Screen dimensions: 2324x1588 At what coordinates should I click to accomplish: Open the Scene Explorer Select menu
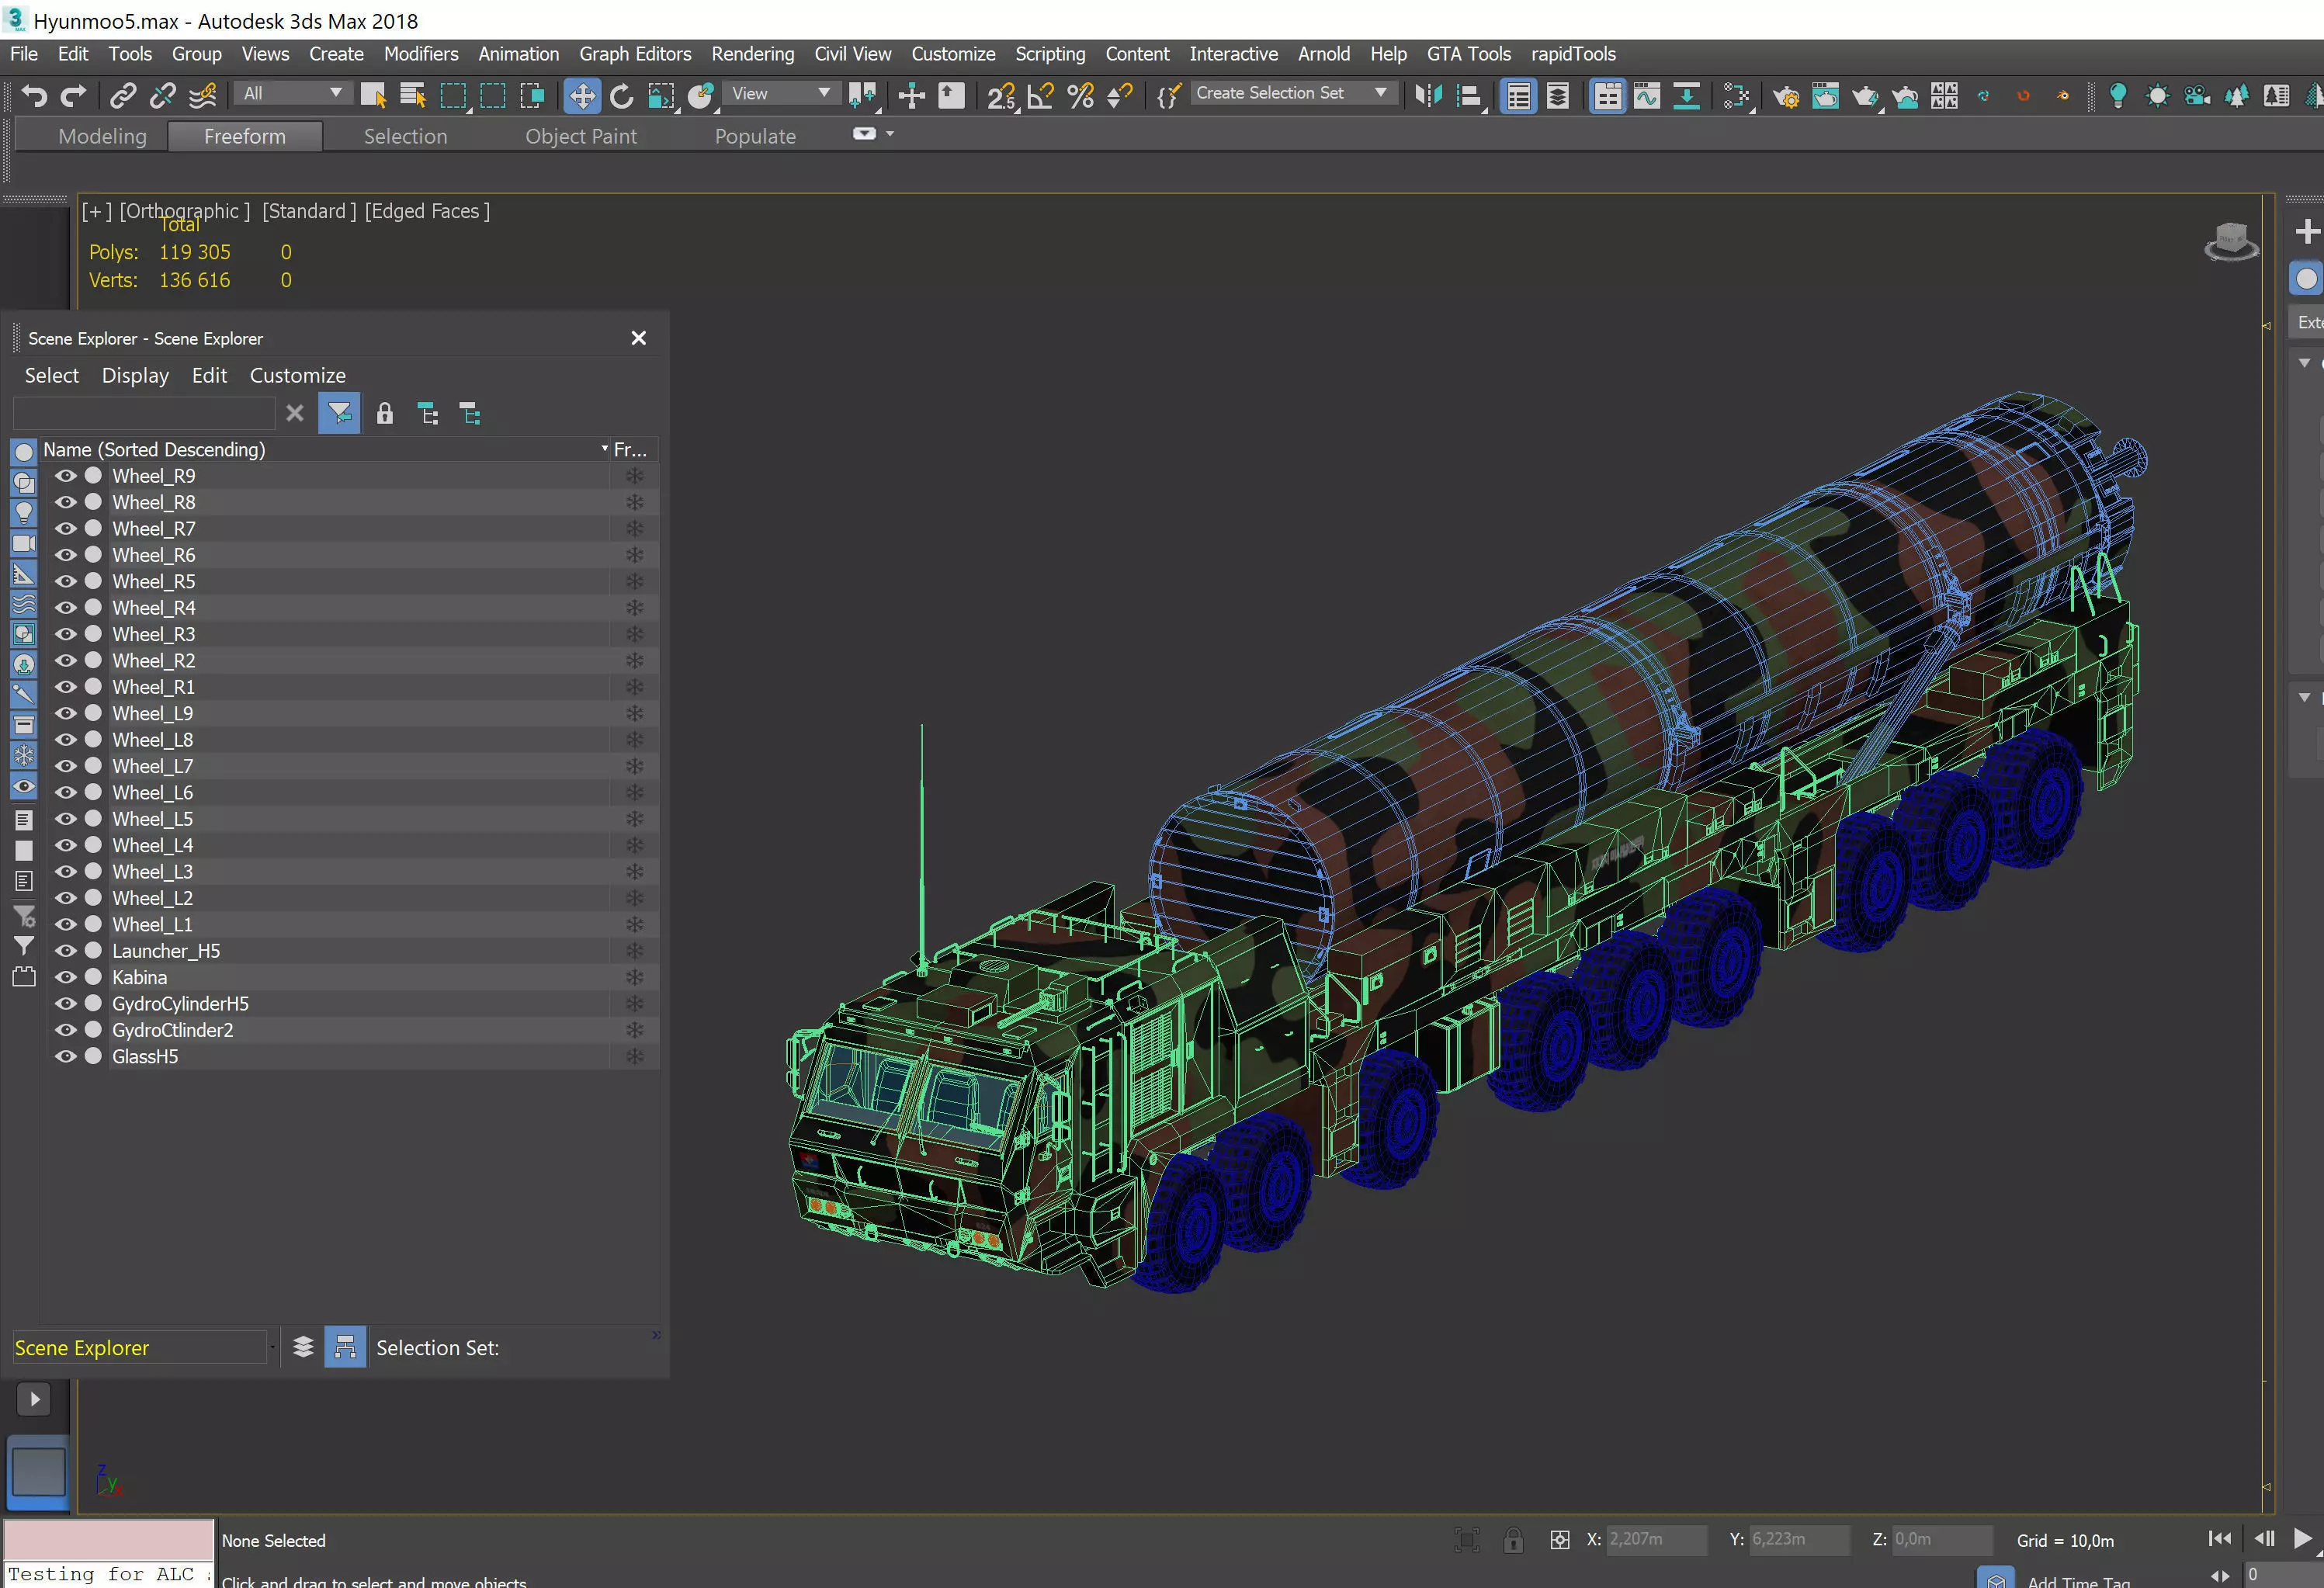pyautogui.click(x=52, y=375)
